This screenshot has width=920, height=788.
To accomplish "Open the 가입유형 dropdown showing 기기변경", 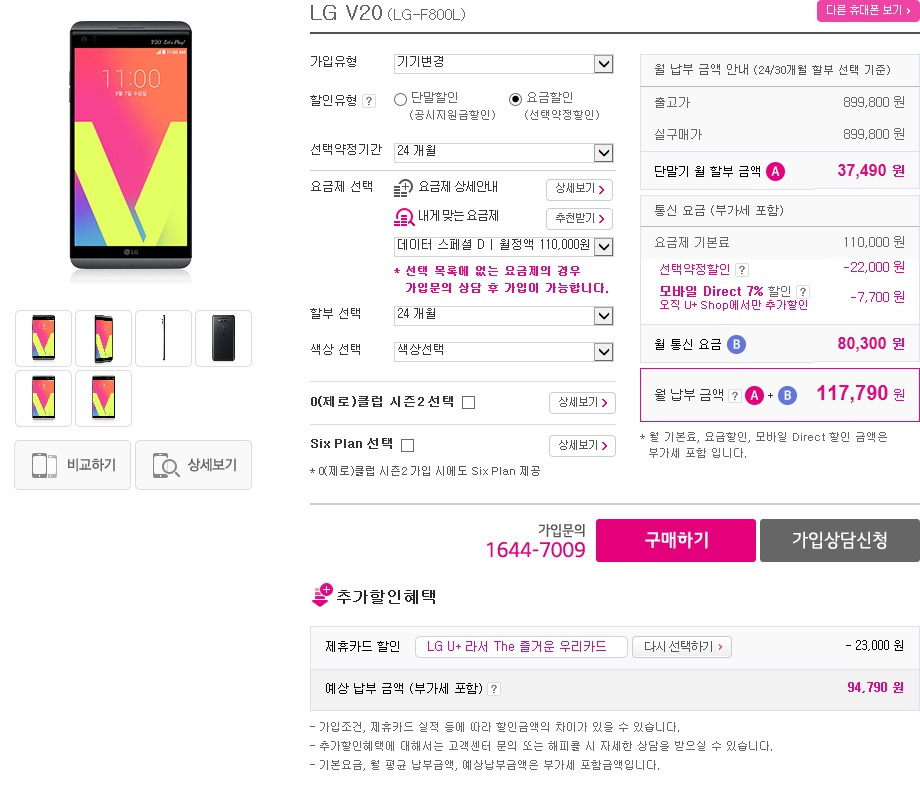I will 503,63.
